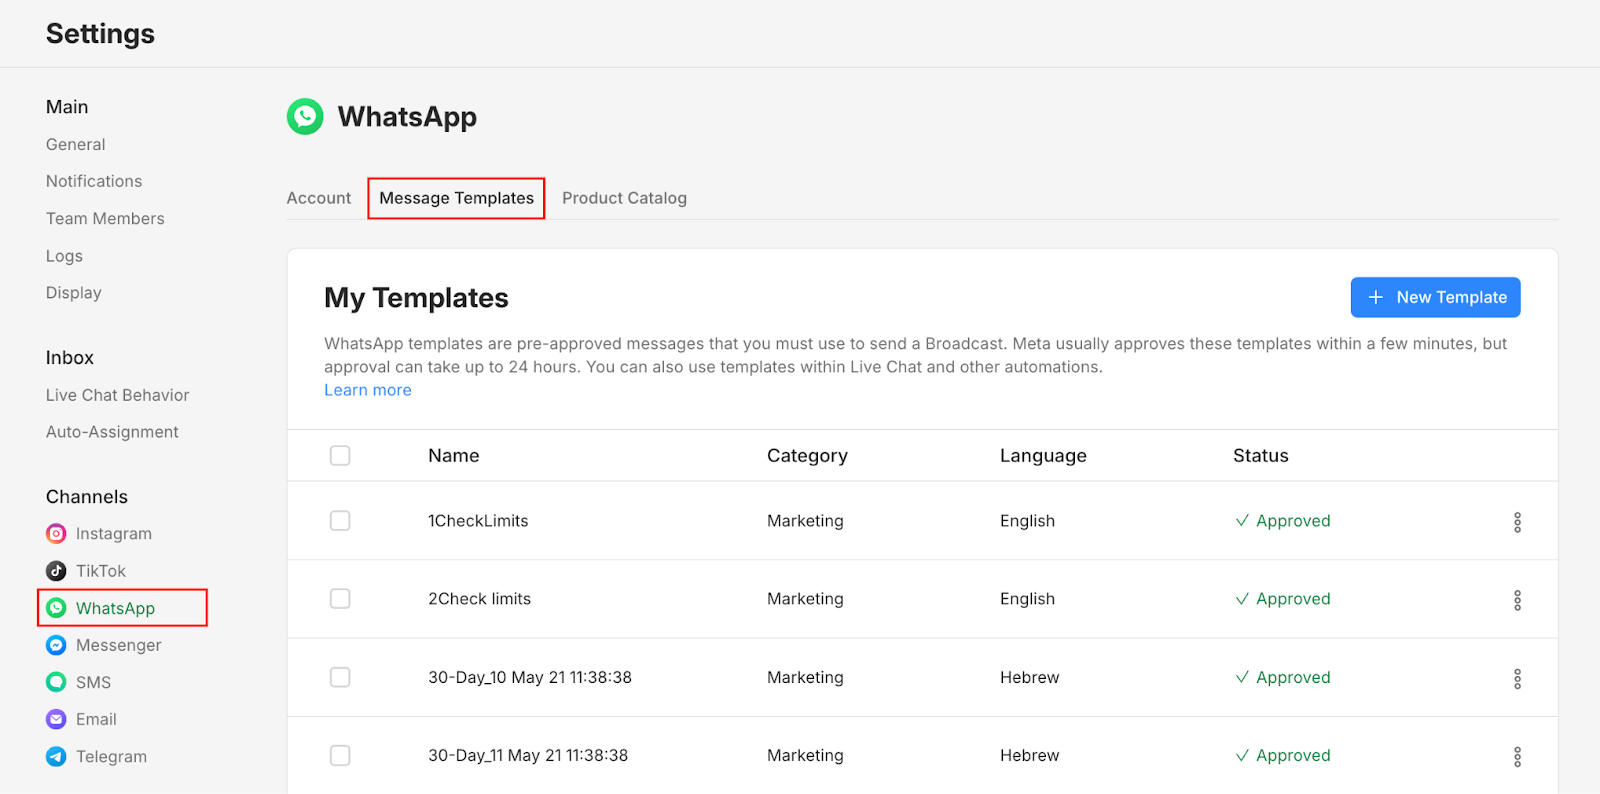Click the TikTok channel icon
Image resolution: width=1600 pixels, height=794 pixels.
57,571
